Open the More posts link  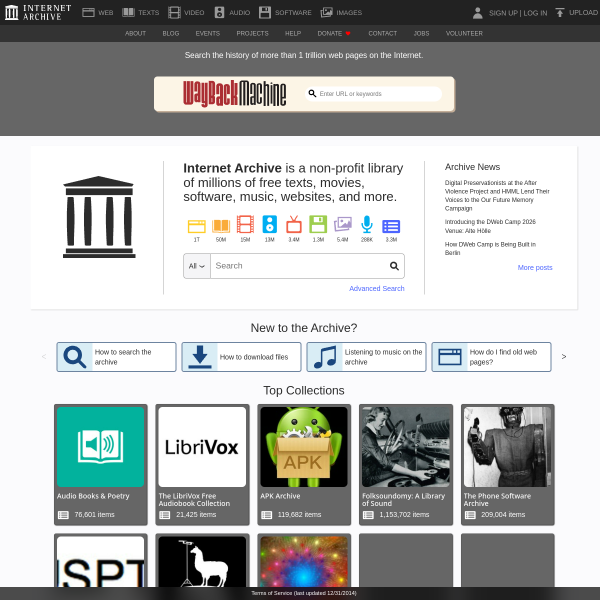pyautogui.click(x=535, y=267)
